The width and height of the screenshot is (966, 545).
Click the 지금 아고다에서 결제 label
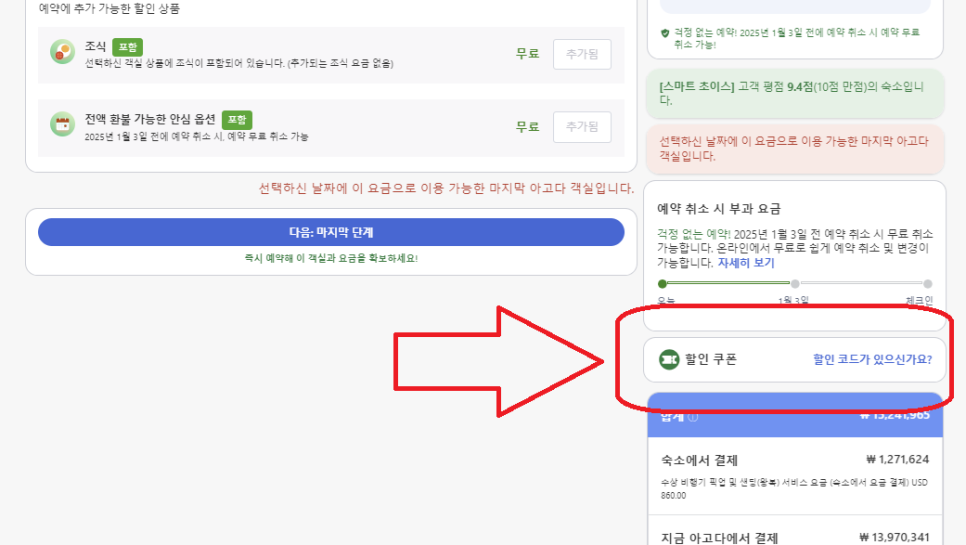click(x=720, y=538)
